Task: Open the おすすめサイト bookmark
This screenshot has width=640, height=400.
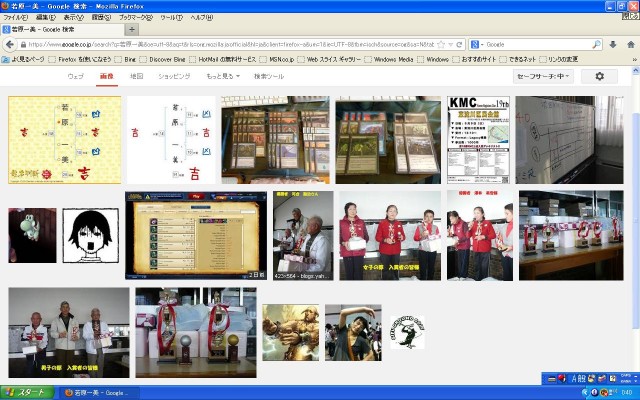Action: pos(474,60)
